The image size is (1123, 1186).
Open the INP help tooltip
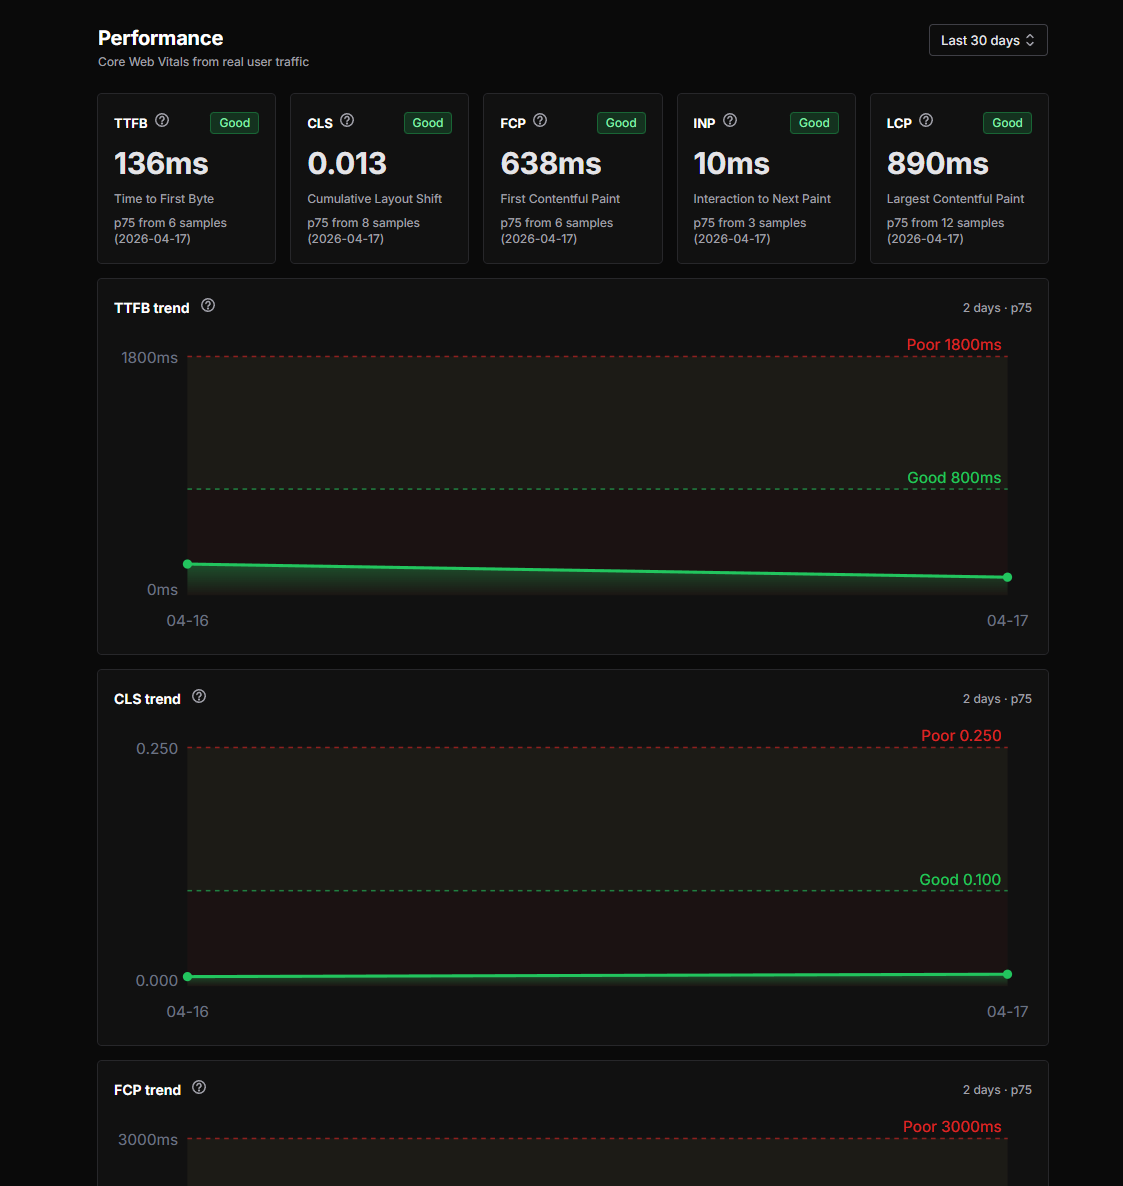coord(729,119)
